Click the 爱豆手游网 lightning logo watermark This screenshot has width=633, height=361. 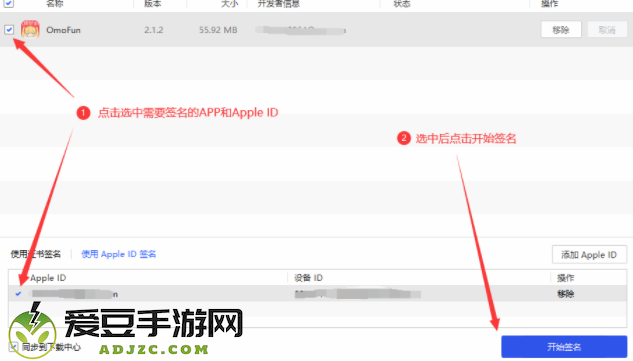click(x=32, y=330)
